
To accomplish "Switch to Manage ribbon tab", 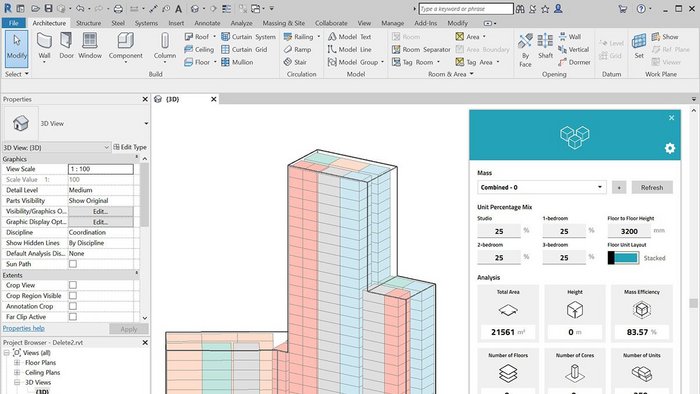I will 393,23.
